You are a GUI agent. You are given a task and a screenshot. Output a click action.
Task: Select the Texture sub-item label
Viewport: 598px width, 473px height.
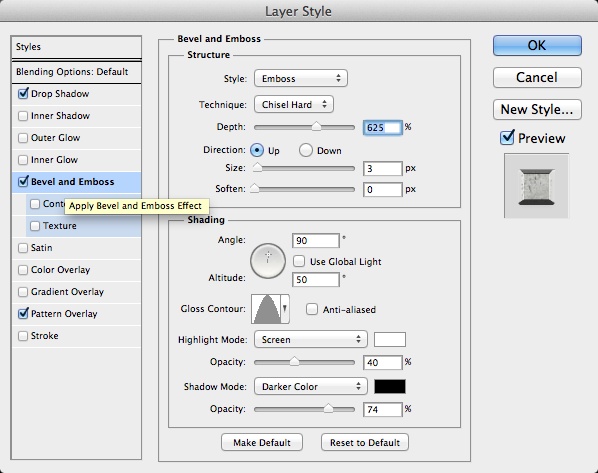(x=59, y=226)
